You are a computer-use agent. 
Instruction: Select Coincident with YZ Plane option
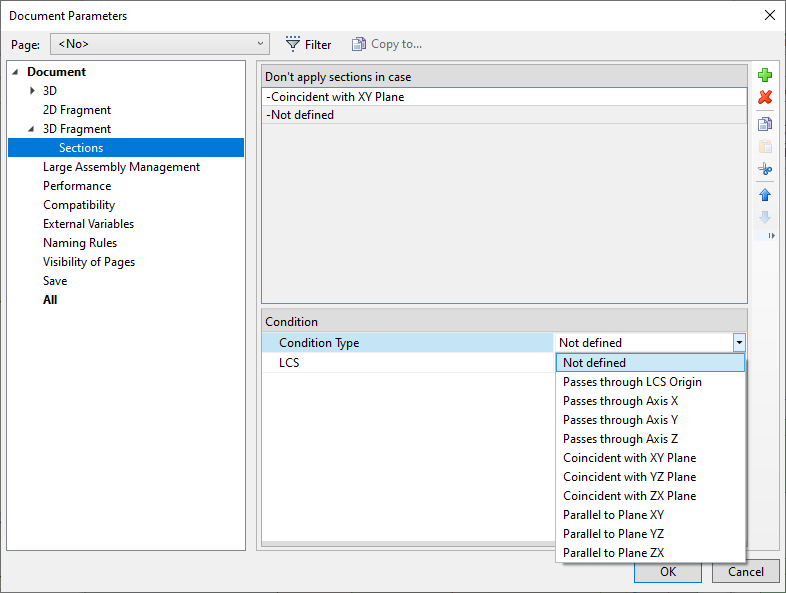pyautogui.click(x=629, y=477)
